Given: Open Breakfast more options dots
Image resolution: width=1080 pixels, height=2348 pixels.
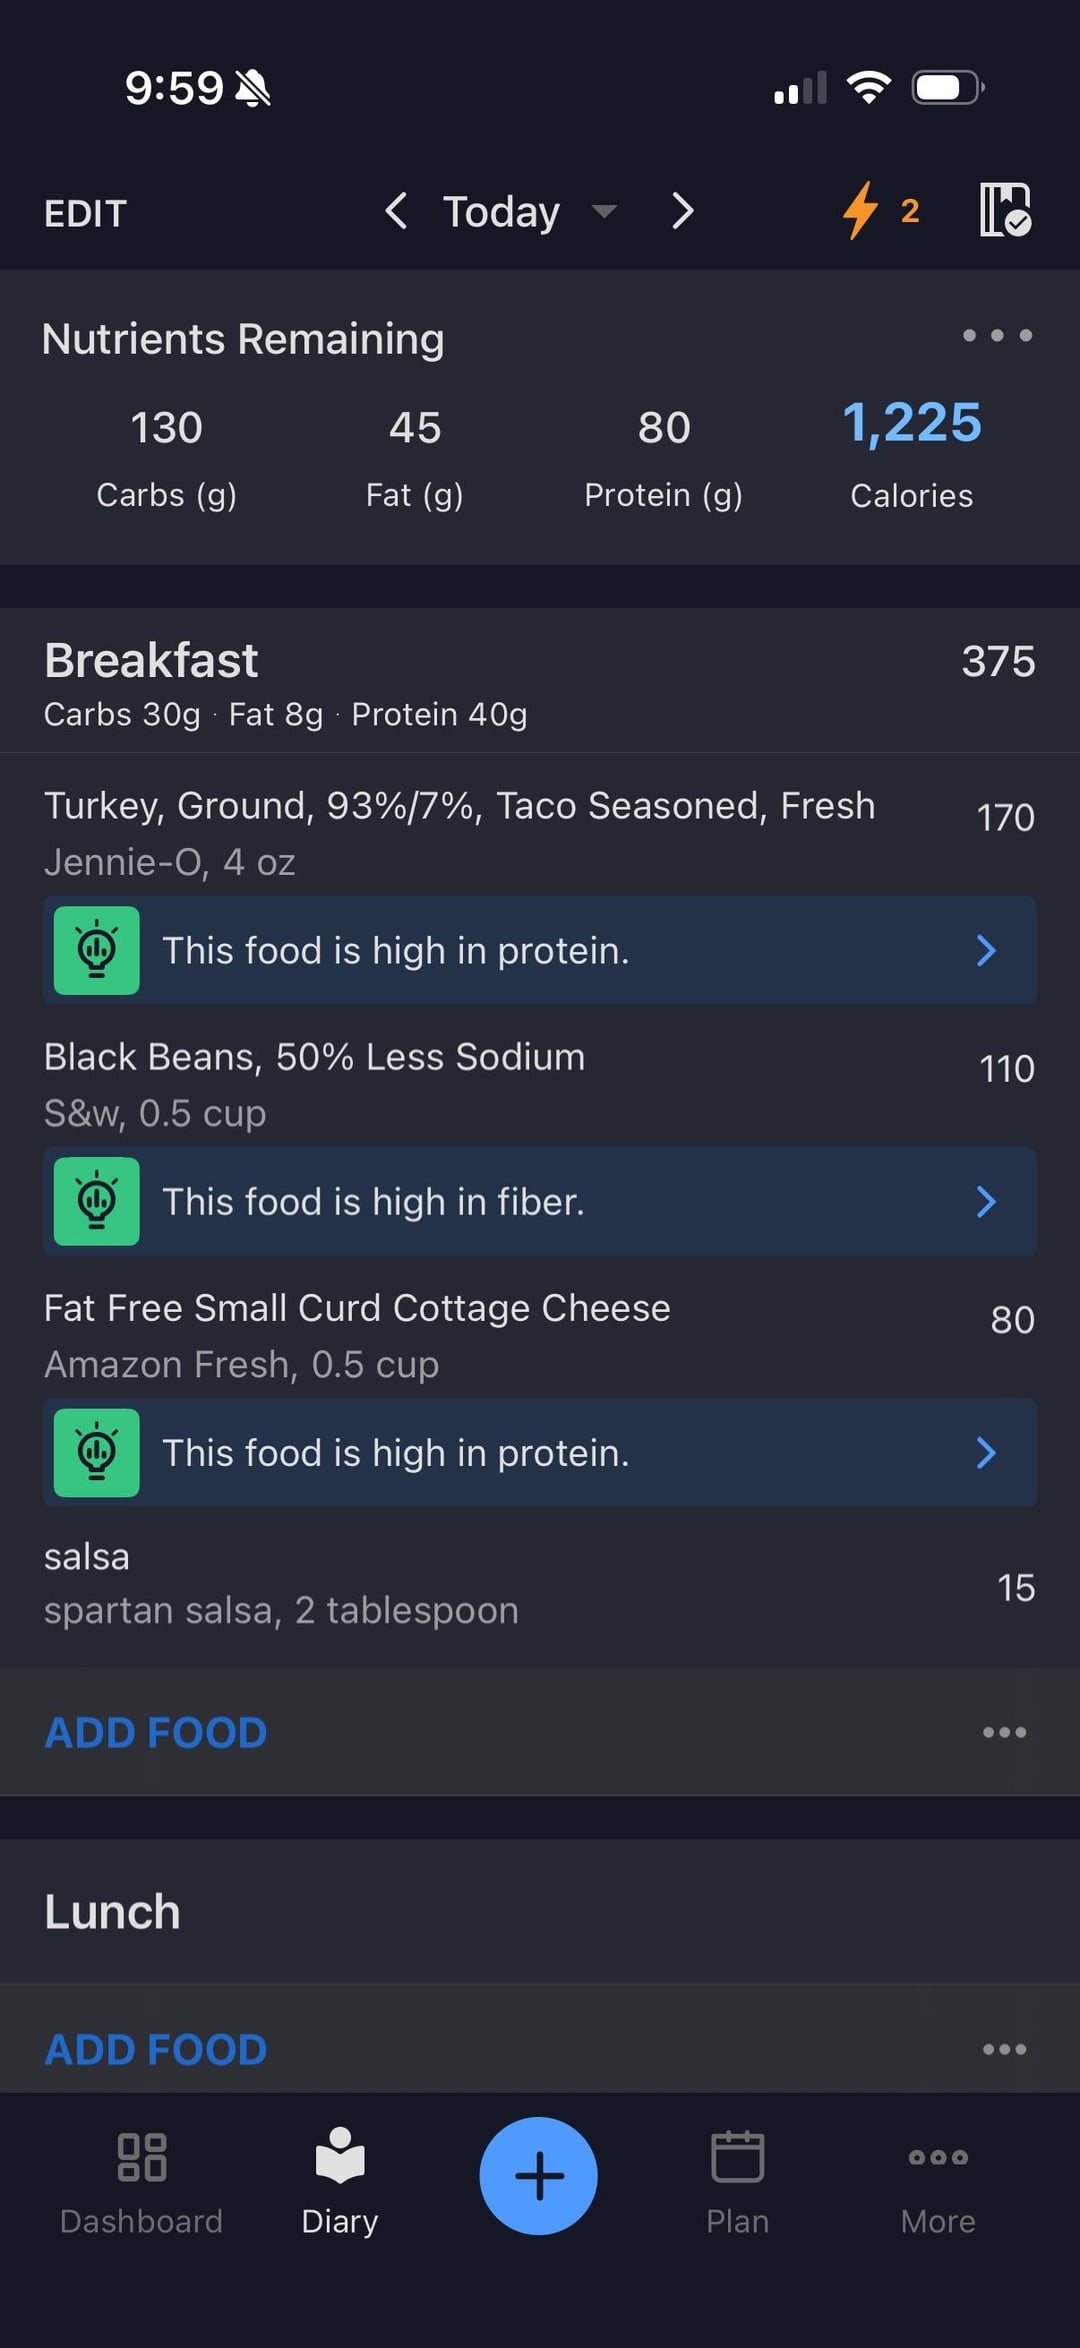Looking at the screenshot, I should click(1004, 1732).
